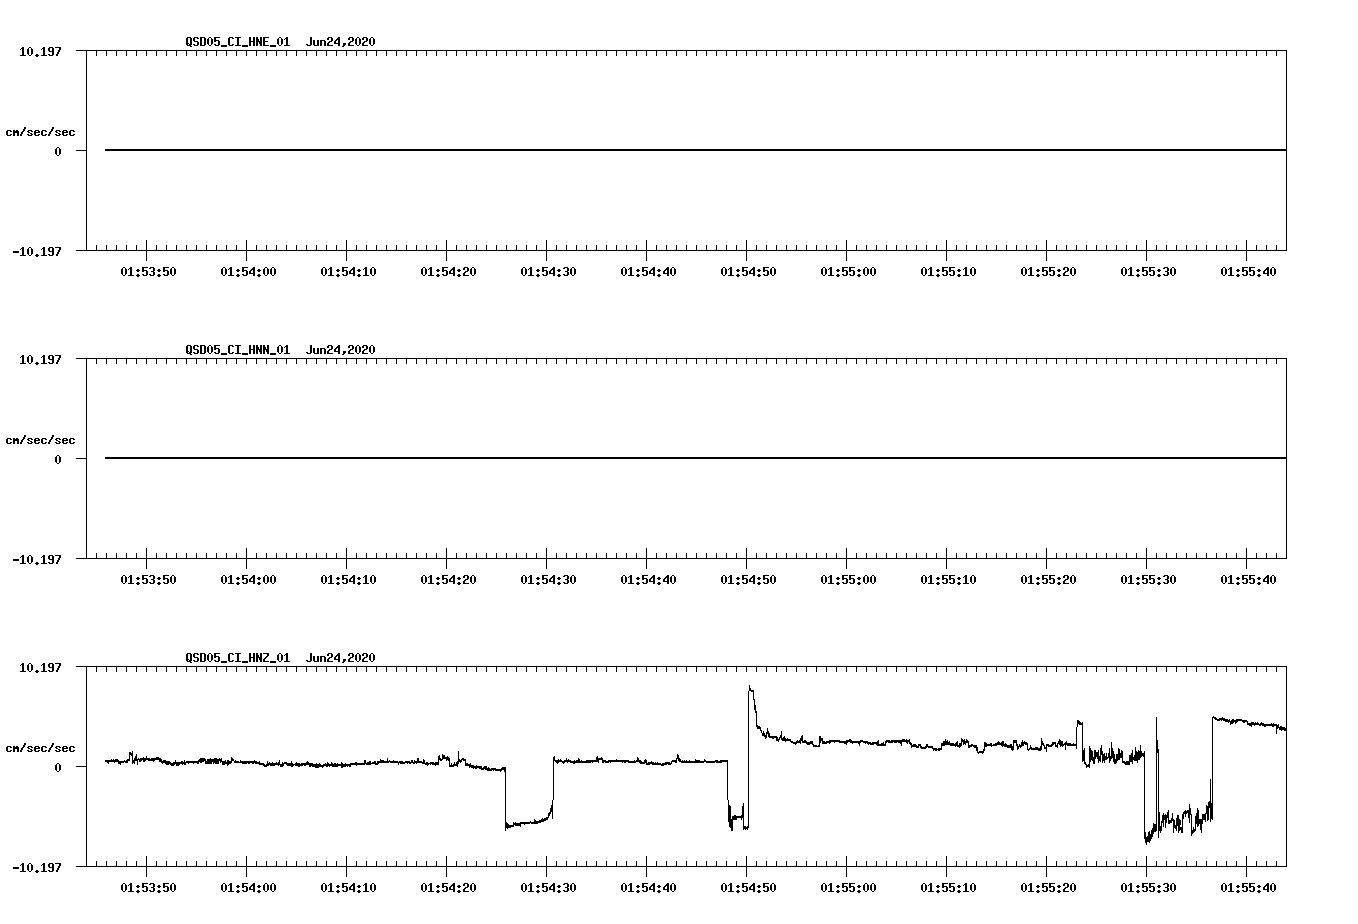Select the QSD05_CI_HNN_01 channel title
This screenshot has height=924, width=1358.
coord(237,350)
